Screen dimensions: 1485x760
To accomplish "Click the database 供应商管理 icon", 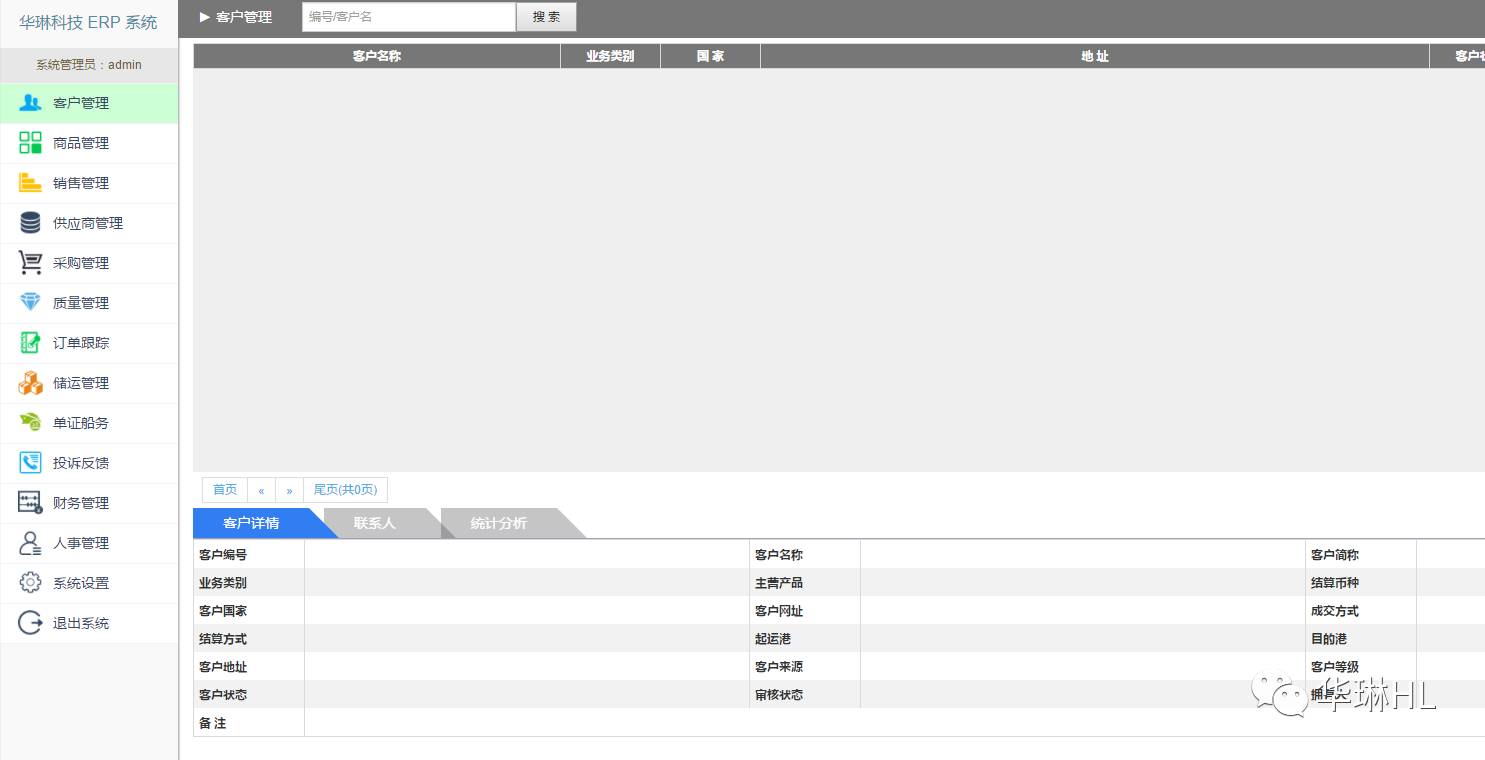I will pos(30,223).
